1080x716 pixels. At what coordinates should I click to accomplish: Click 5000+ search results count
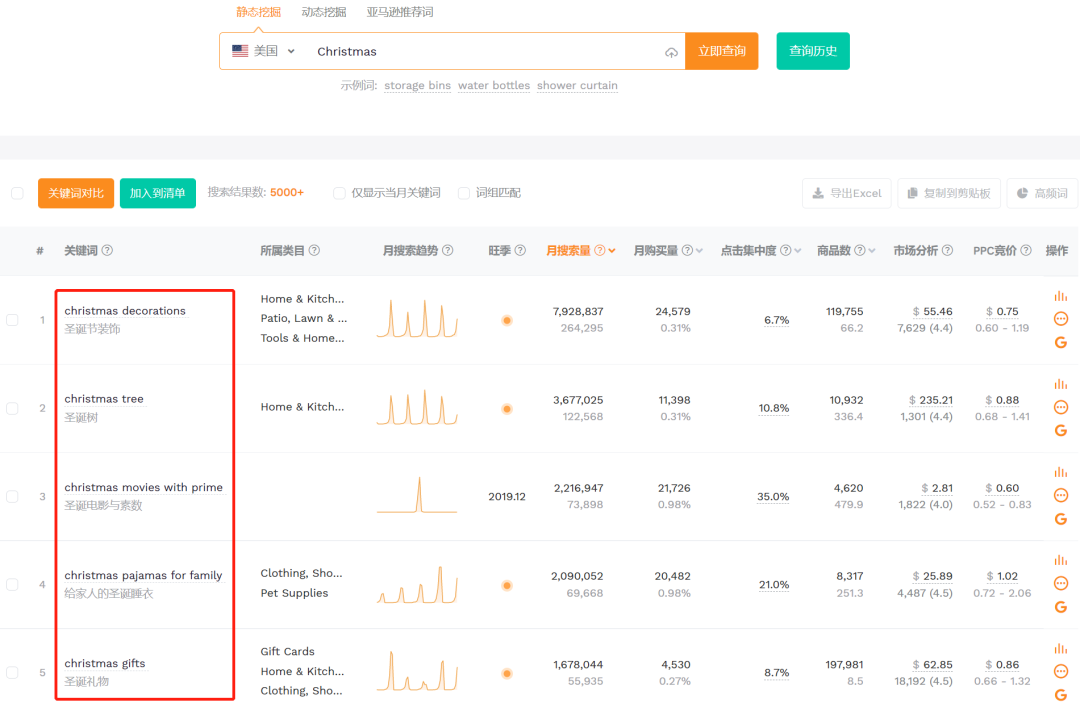(287, 193)
